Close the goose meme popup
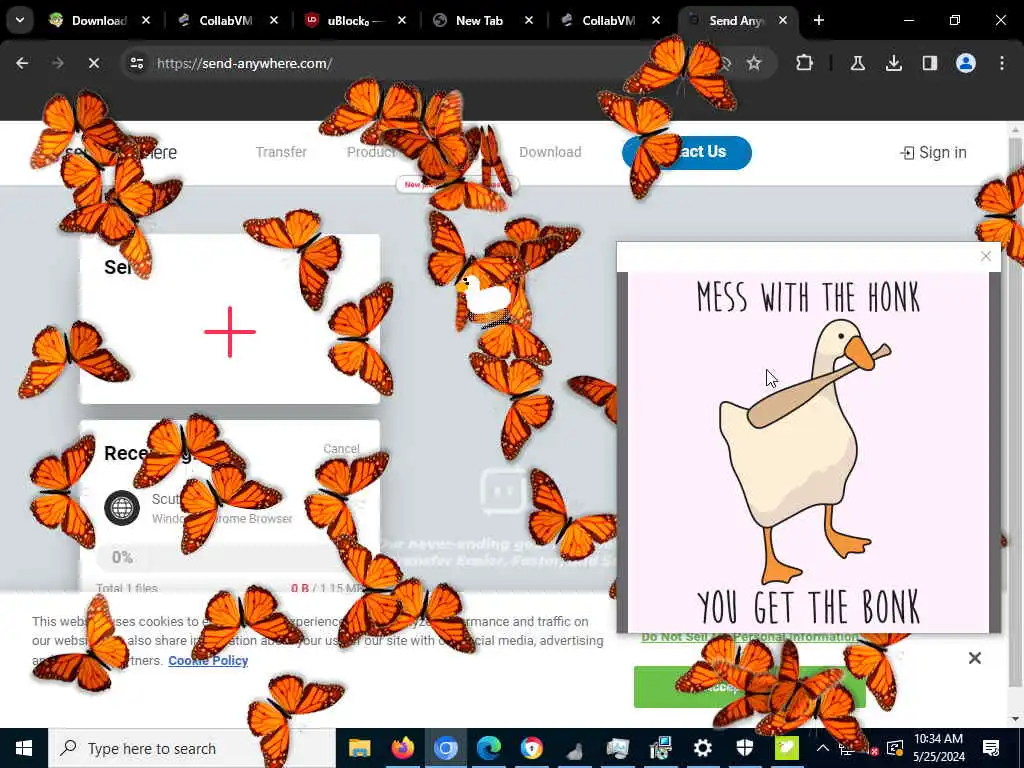 coord(986,257)
